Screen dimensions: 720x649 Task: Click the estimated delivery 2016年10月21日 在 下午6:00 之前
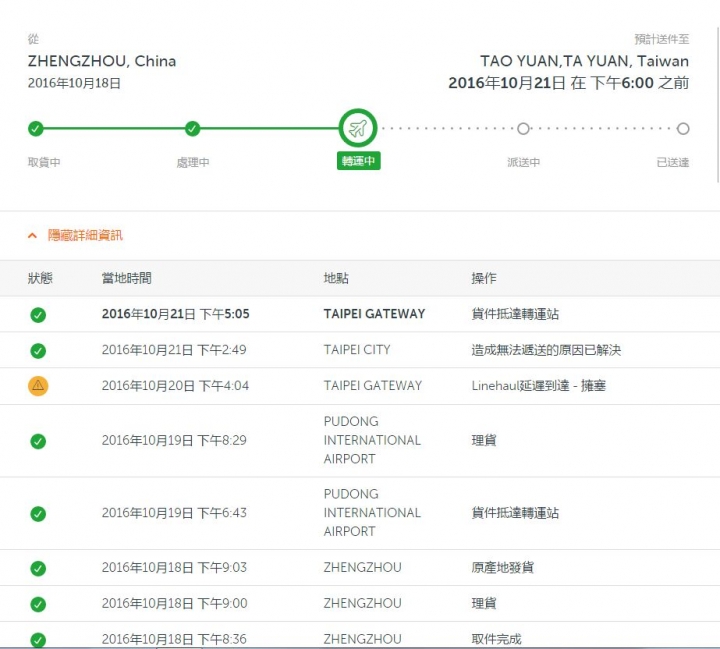pos(568,83)
